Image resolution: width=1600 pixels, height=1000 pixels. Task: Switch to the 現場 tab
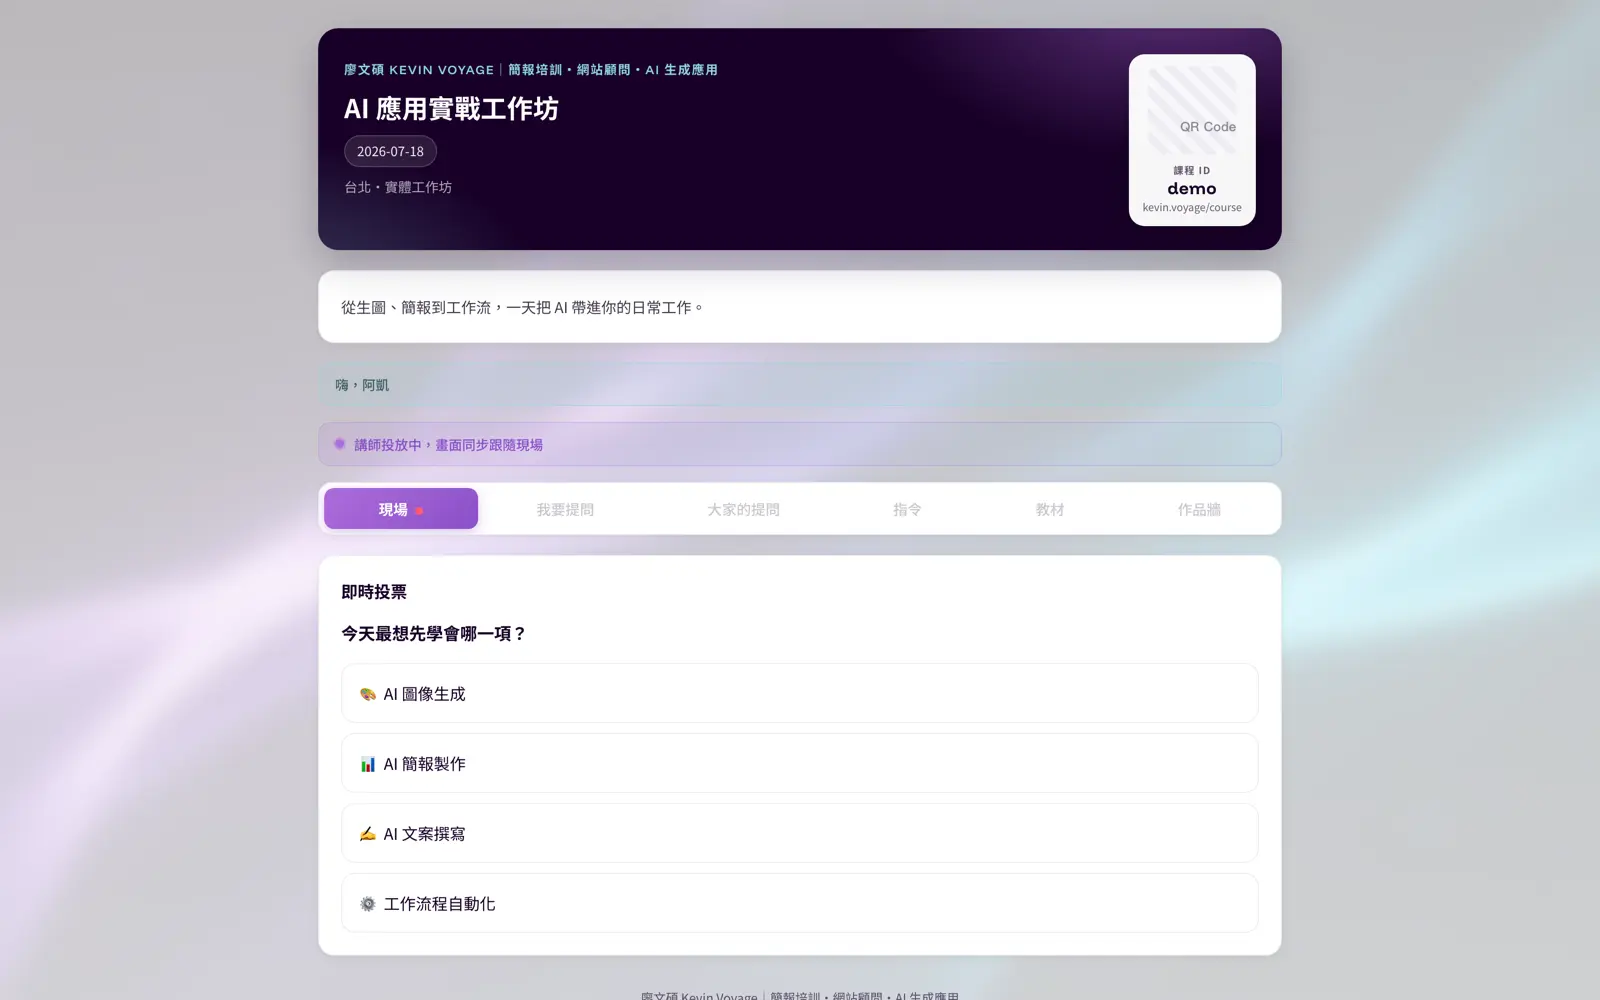pyautogui.click(x=400, y=509)
